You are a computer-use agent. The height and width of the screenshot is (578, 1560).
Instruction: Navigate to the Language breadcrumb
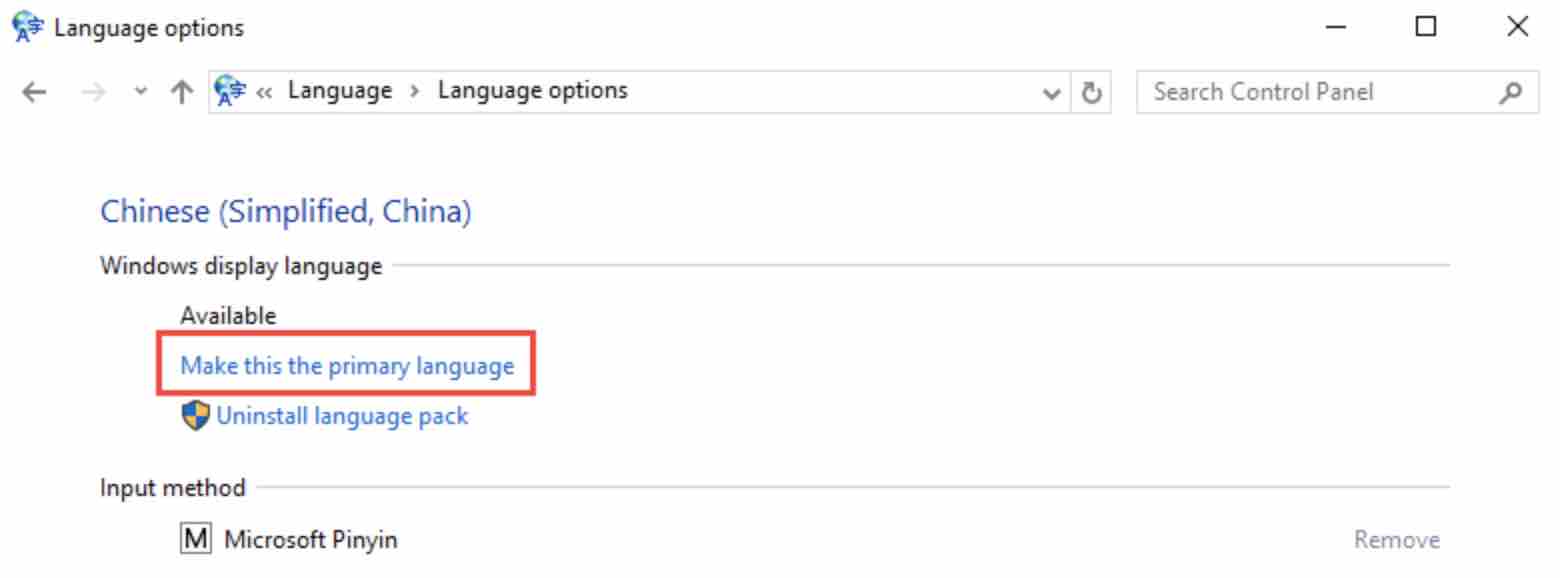[x=340, y=90]
